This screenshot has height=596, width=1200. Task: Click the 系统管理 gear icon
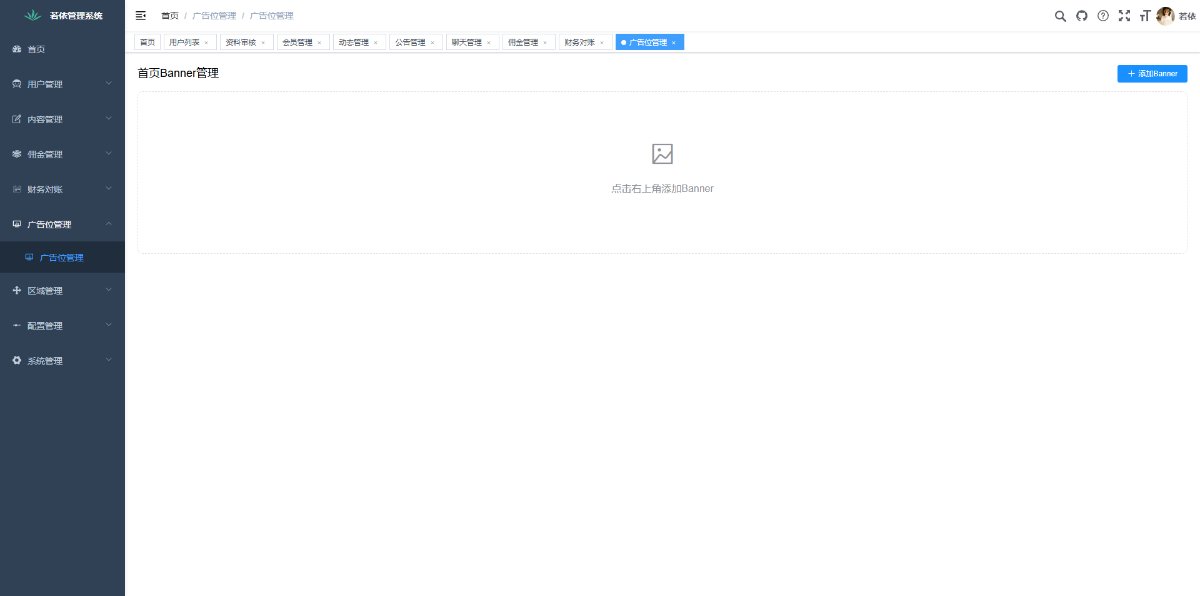click(16, 361)
